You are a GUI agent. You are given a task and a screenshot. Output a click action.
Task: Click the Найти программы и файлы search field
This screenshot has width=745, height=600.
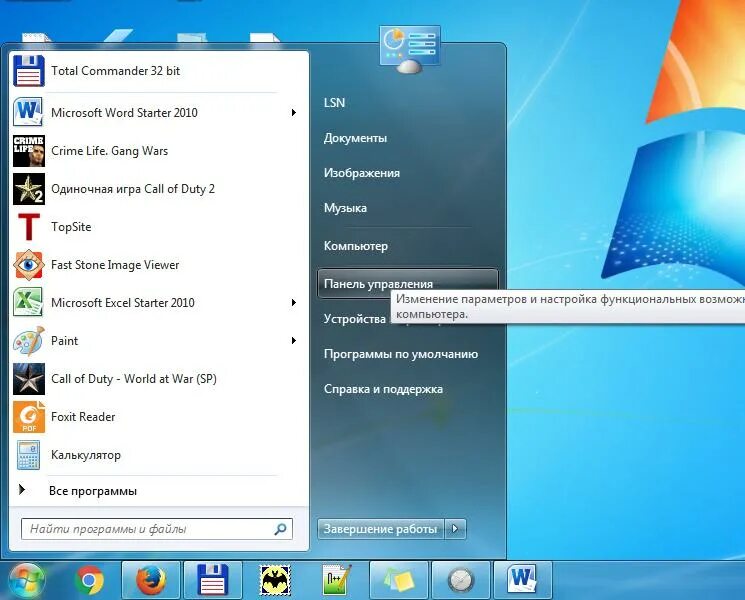(x=157, y=529)
